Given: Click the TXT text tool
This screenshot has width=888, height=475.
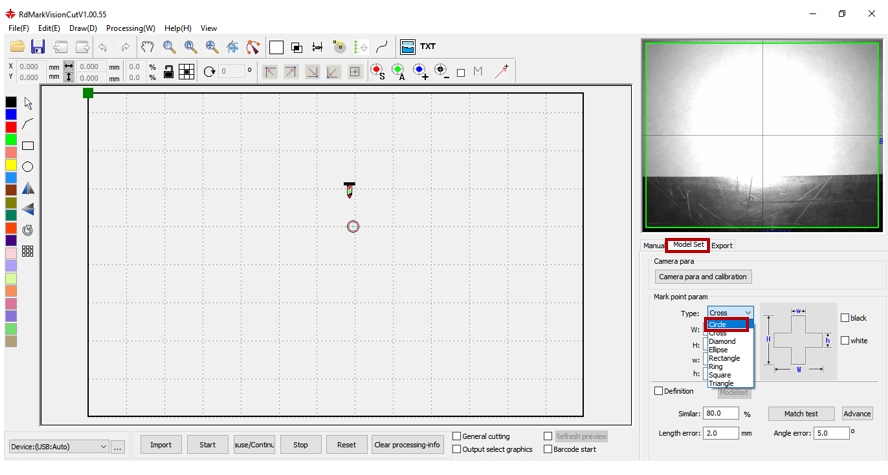Looking at the screenshot, I should click(428, 46).
